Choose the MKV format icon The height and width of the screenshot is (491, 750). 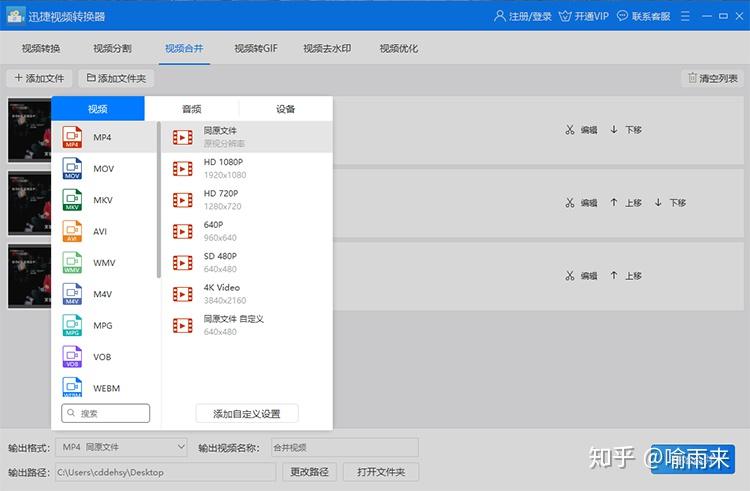click(72, 200)
